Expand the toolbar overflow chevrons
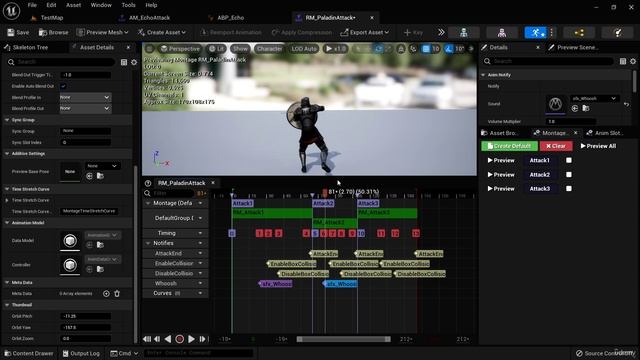Screen dimensions: 640x360 click(441, 32)
